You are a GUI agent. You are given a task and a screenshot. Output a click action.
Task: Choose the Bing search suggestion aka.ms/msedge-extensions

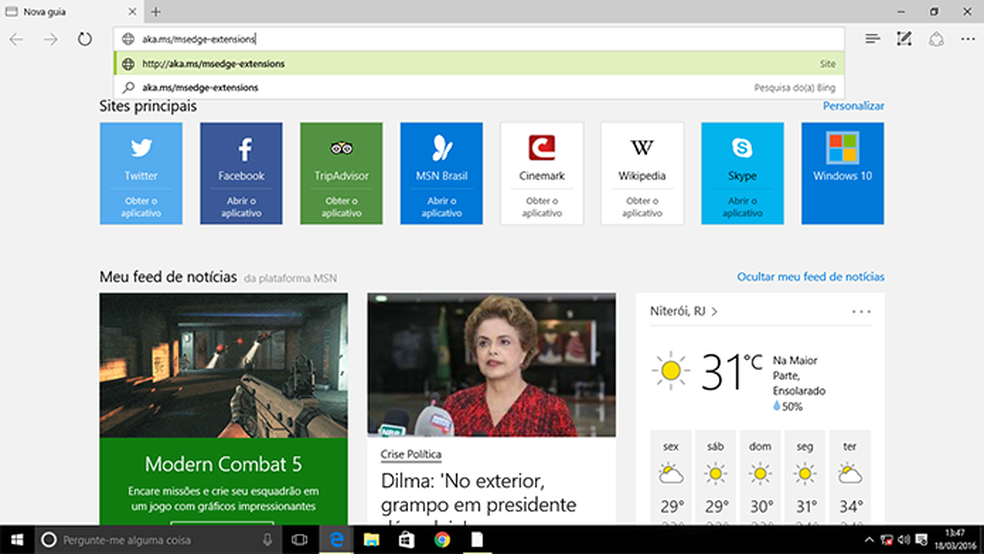pos(479,87)
